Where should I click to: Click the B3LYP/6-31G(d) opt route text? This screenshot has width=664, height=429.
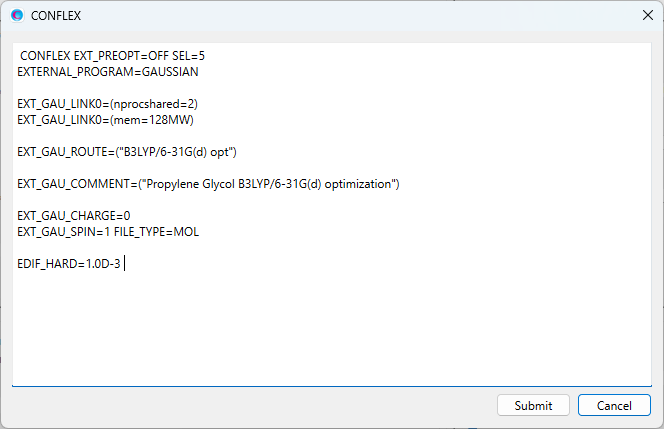point(178,152)
